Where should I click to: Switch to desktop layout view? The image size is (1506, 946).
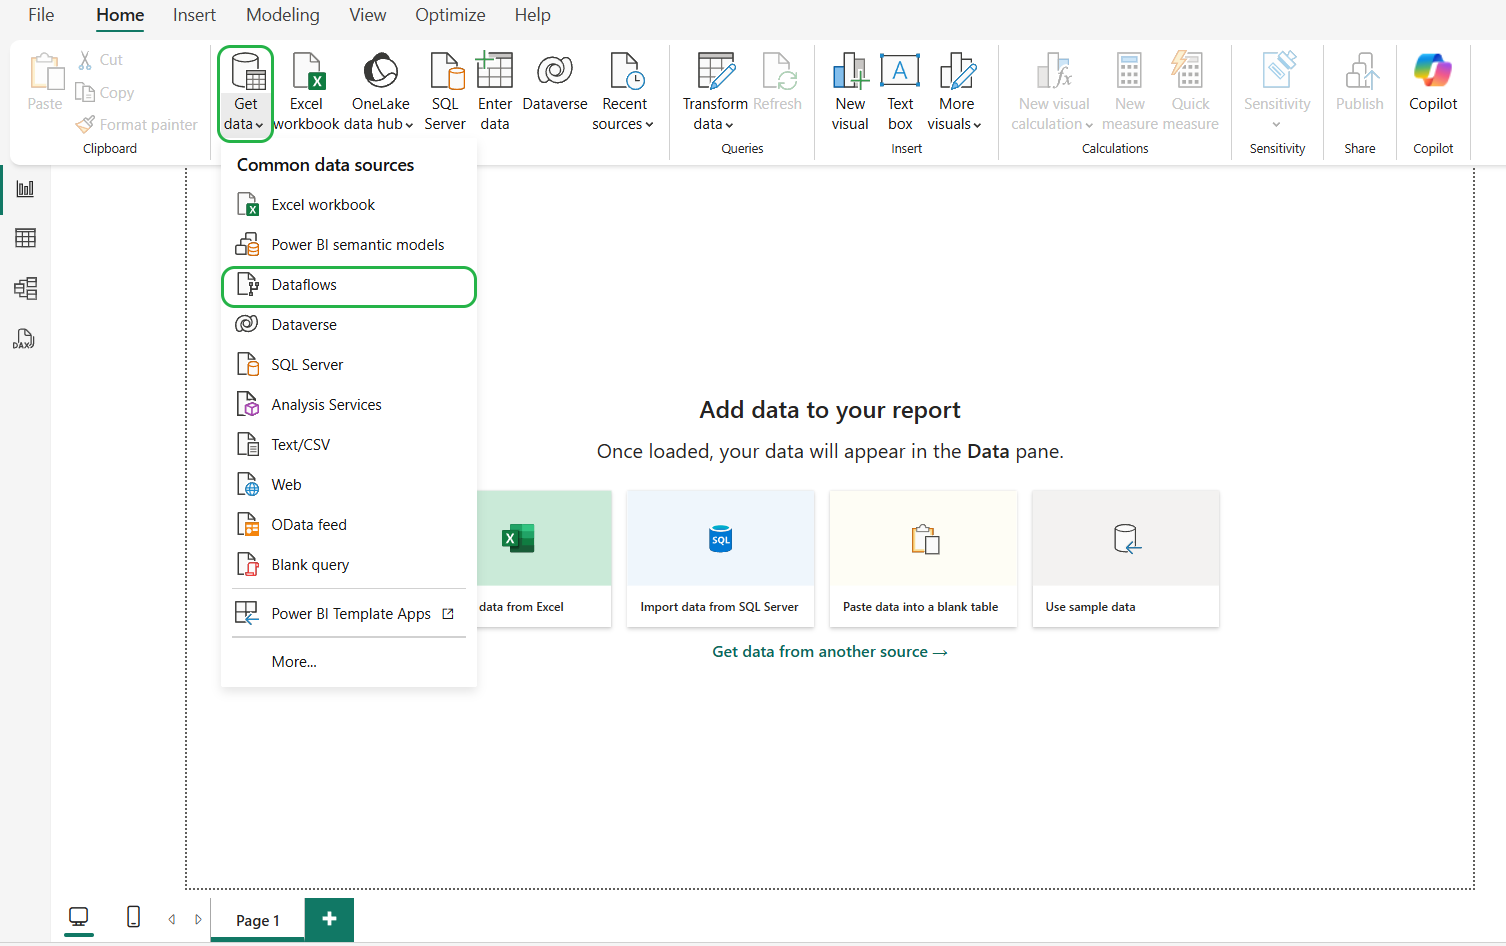tap(78, 917)
